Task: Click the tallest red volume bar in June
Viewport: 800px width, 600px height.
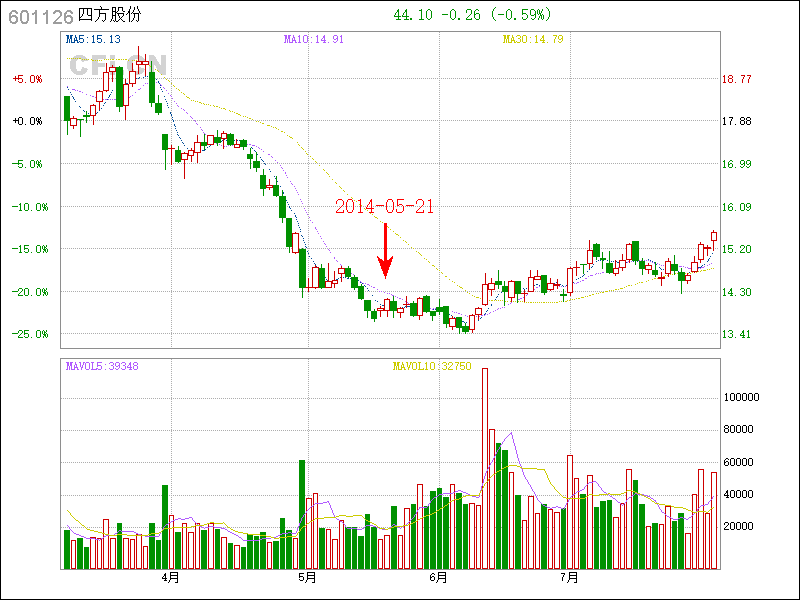Action: (x=485, y=468)
